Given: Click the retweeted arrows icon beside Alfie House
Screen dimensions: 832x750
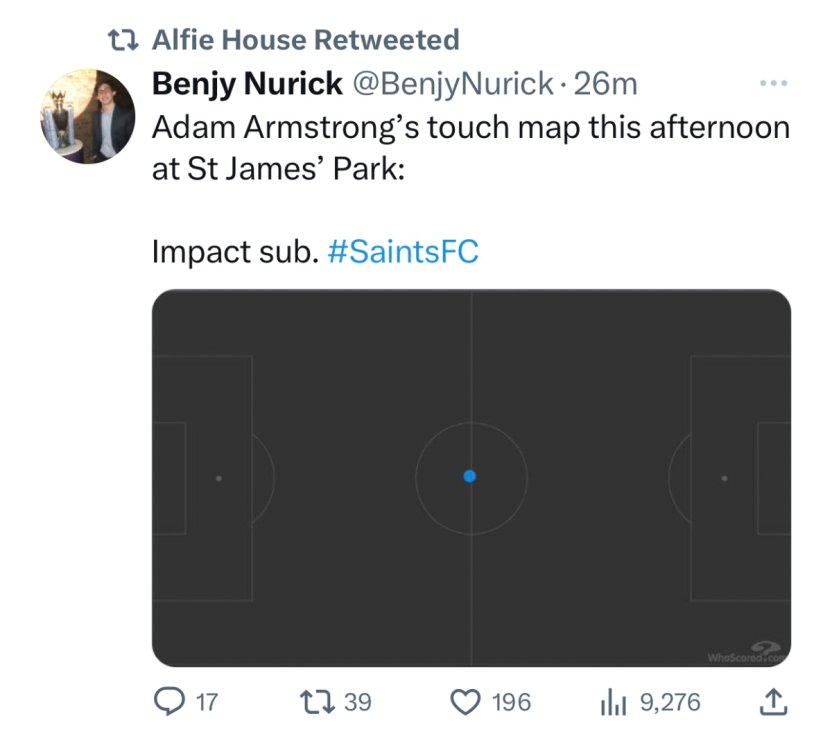Looking at the screenshot, I should point(123,40).
